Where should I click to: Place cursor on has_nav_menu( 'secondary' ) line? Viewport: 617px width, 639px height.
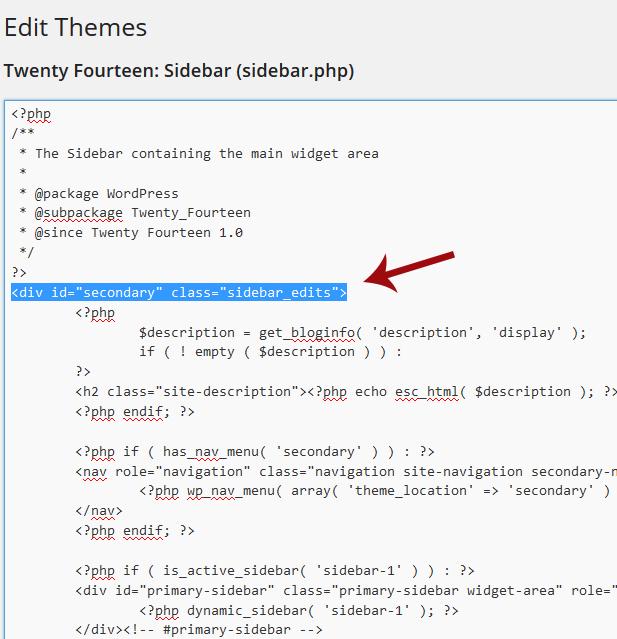255,451
